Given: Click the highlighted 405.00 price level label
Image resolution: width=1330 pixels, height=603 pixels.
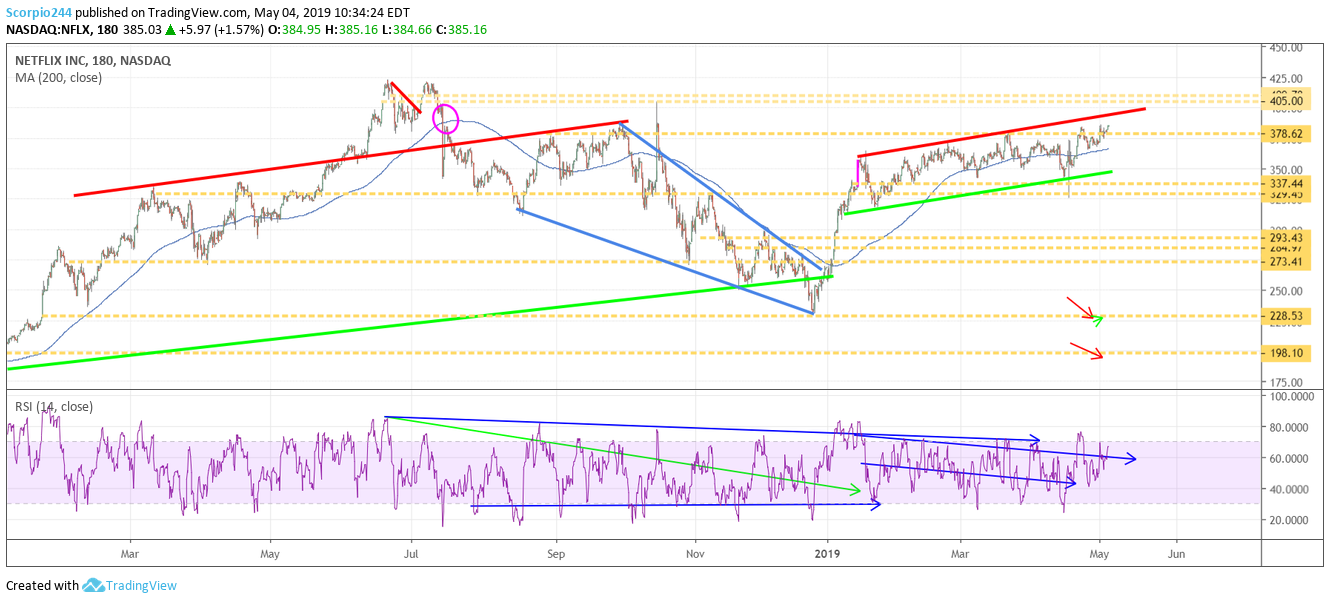Looking at the screenshot, I should coord(1284,102).
